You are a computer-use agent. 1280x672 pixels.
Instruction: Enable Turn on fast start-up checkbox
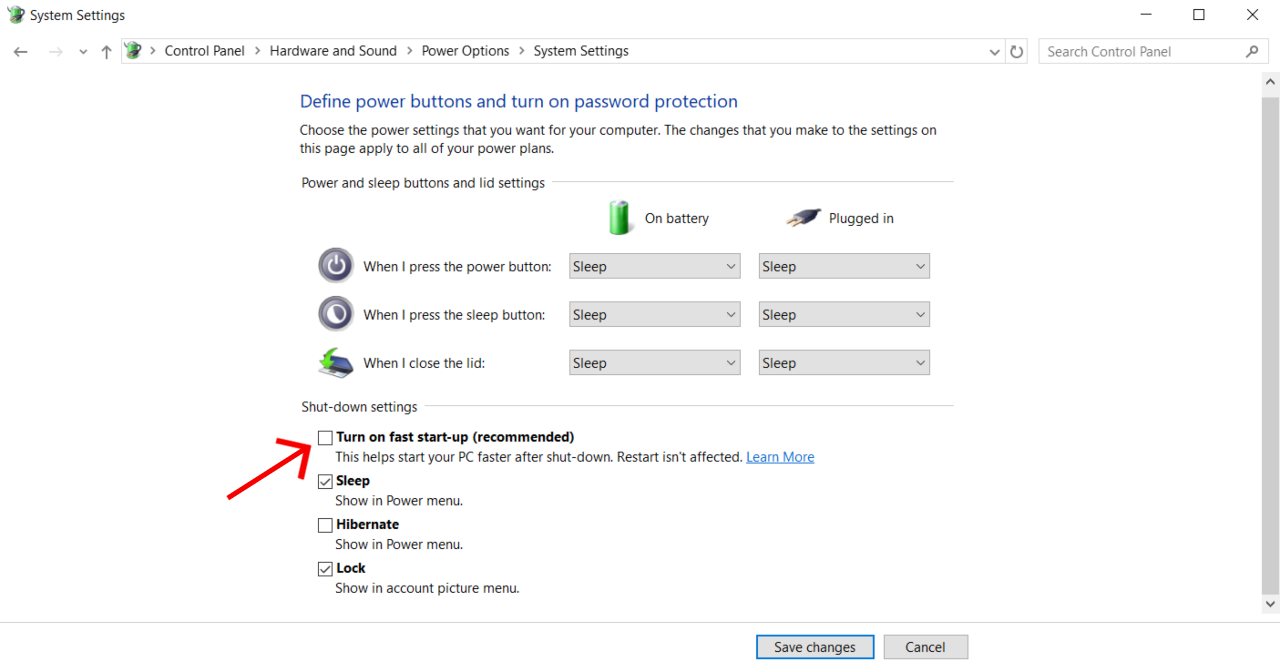[x=325, y=438]
